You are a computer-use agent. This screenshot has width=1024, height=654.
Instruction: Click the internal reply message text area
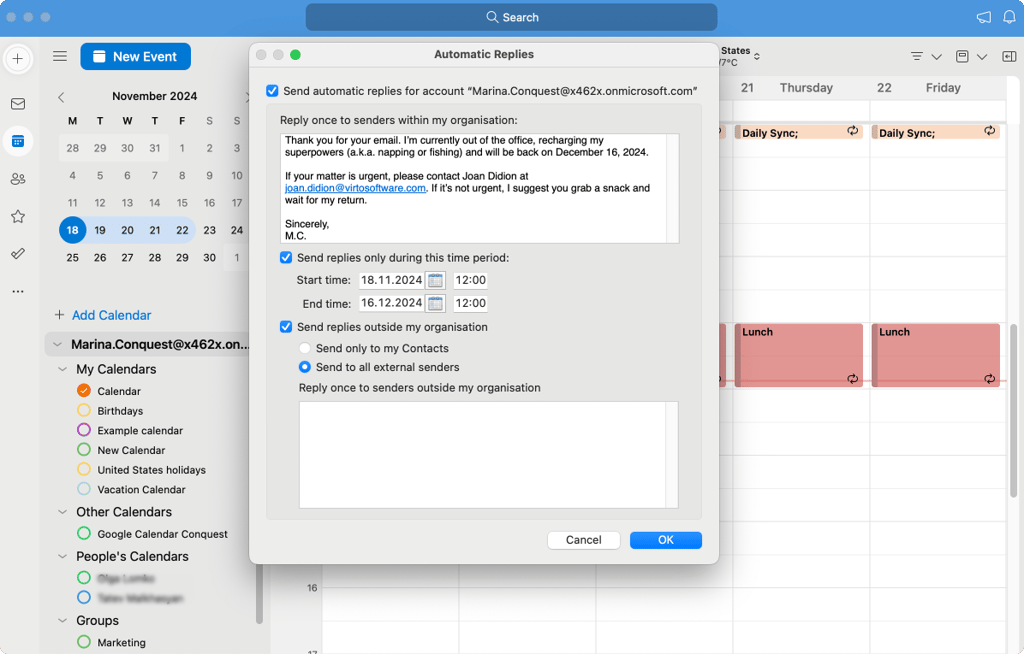point(479,188)
